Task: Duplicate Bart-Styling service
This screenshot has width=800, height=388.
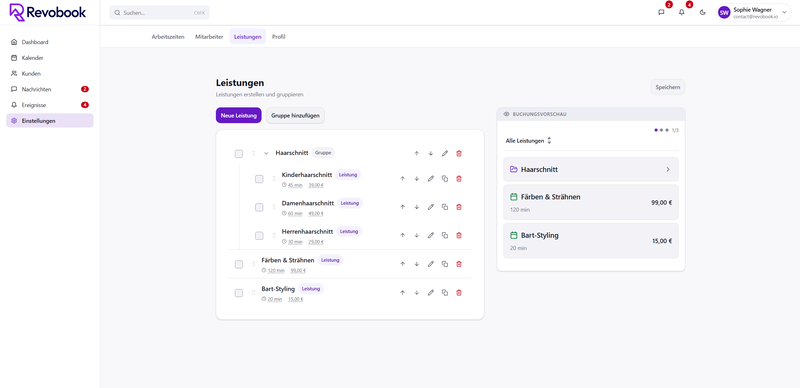Action: [445, 293]
